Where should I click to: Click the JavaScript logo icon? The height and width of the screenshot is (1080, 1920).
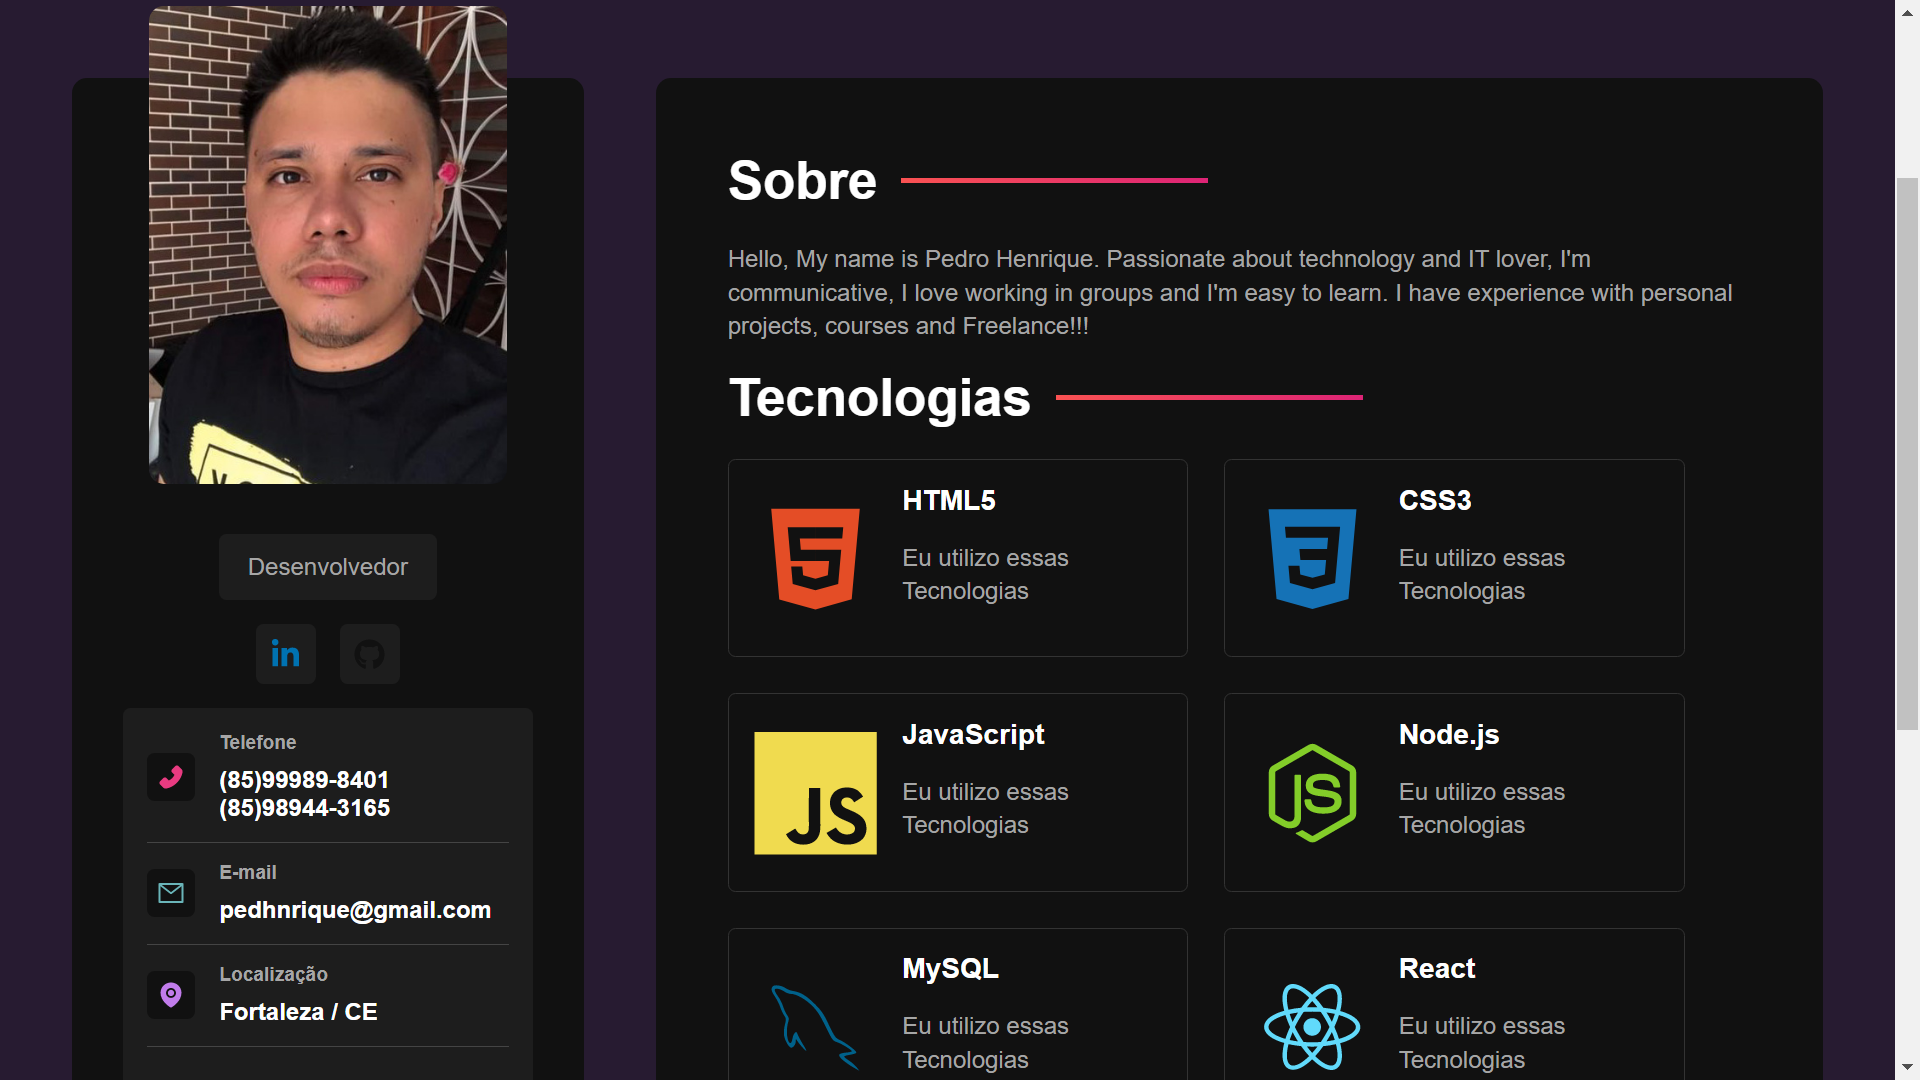tap(815, 792)
